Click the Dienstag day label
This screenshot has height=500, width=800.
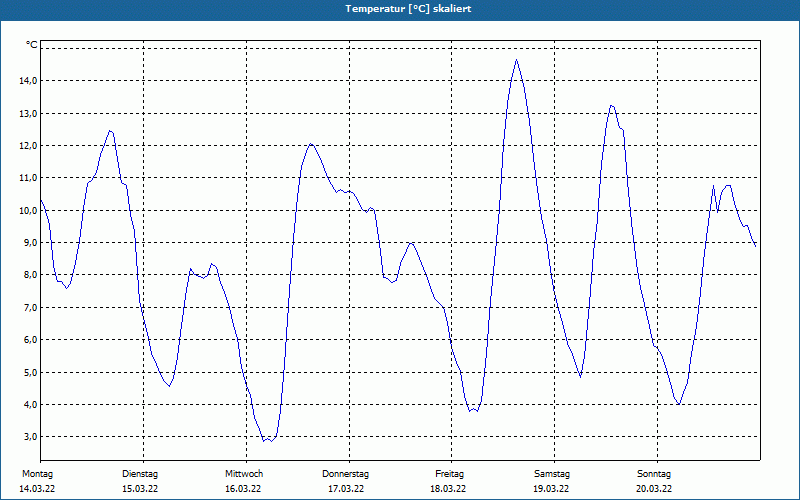point(140,474)
